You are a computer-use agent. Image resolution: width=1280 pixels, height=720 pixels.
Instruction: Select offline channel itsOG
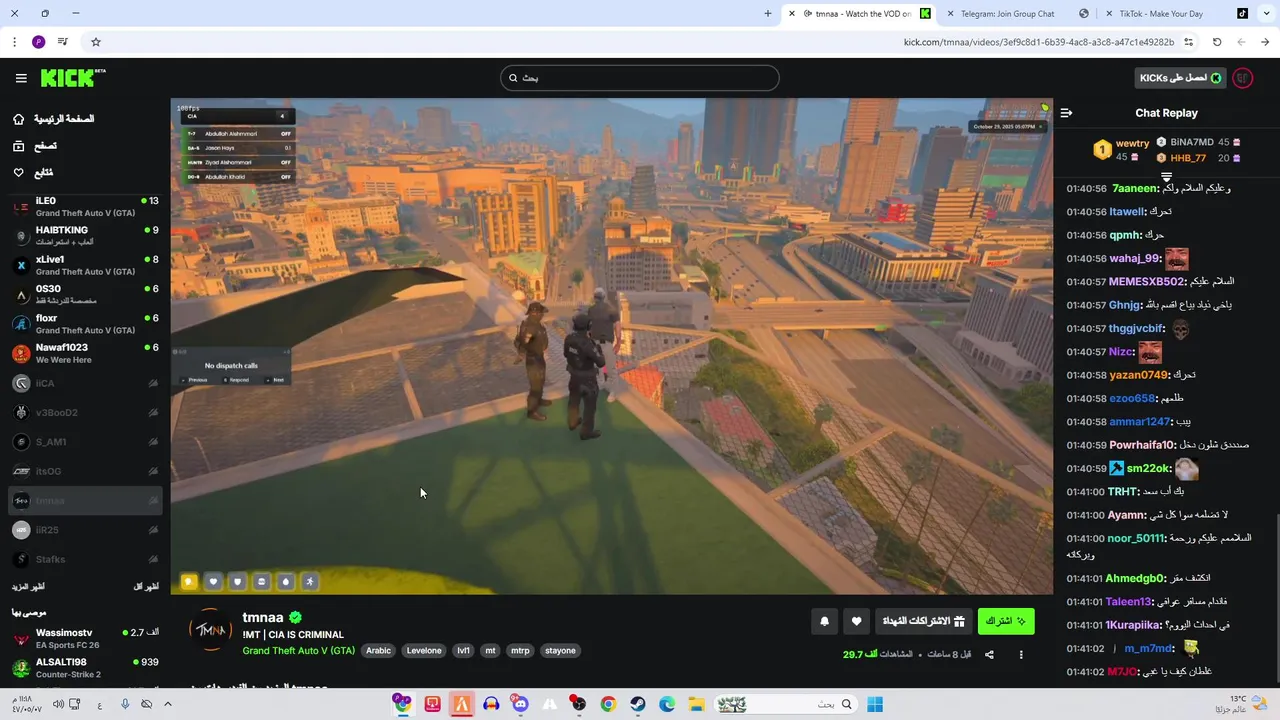pyautogui.click(x=85, y=471)
